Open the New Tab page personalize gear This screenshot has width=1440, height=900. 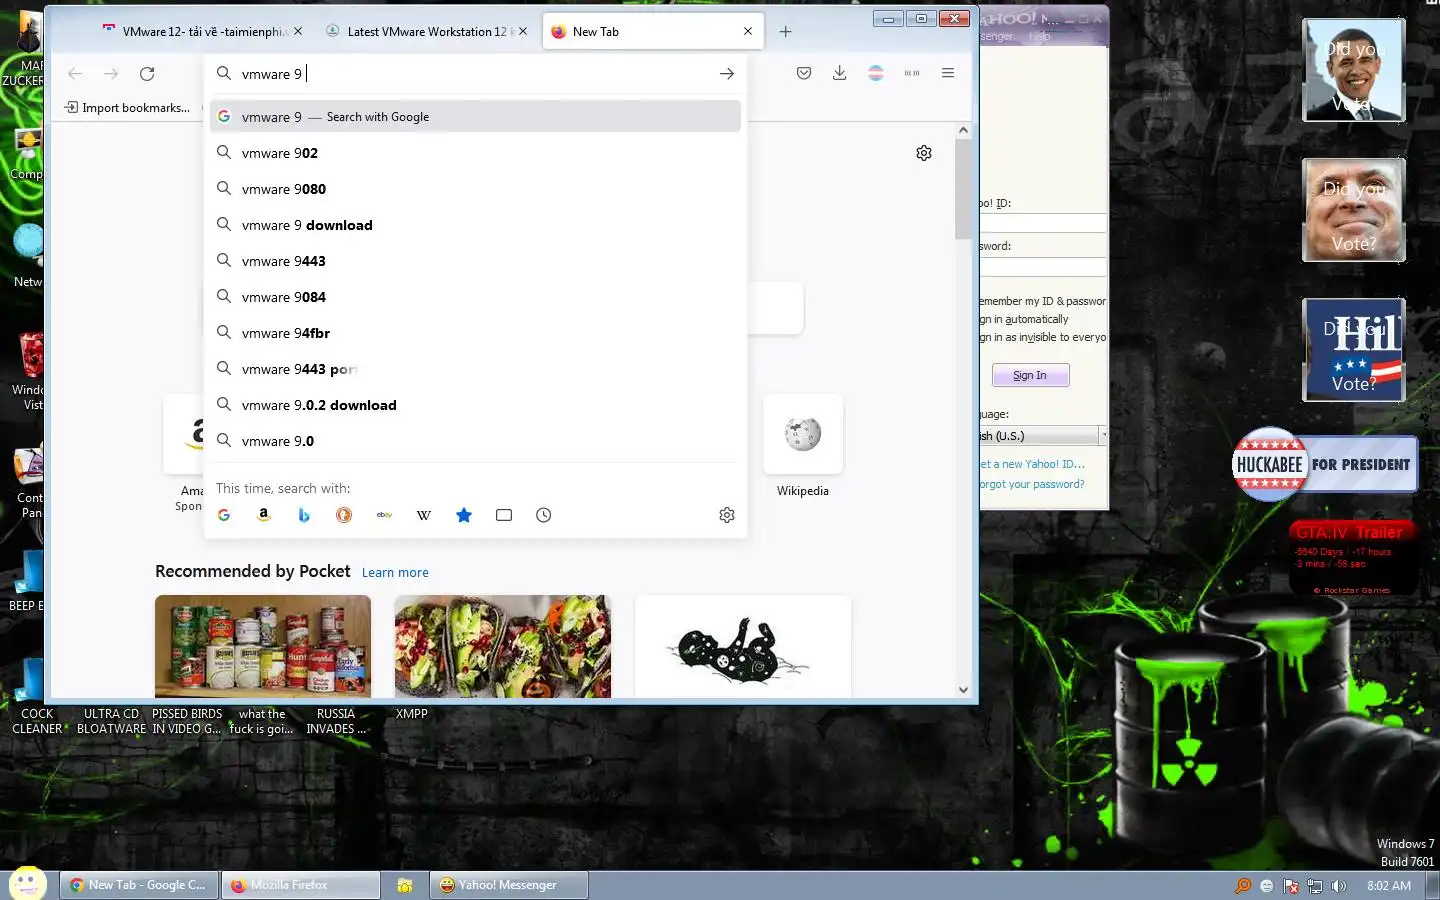tap(924, 153)
